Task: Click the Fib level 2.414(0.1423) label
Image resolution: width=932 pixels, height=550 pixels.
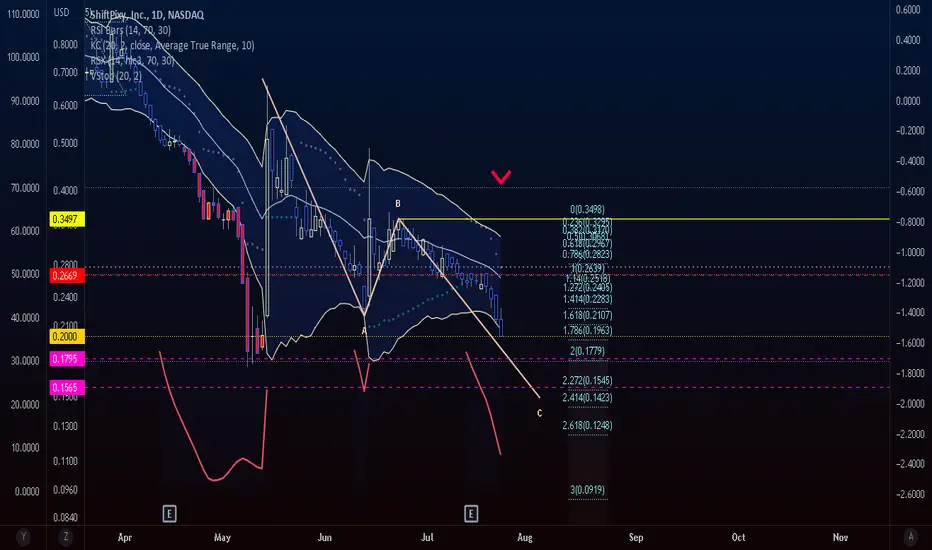Action: pos(587,398)
